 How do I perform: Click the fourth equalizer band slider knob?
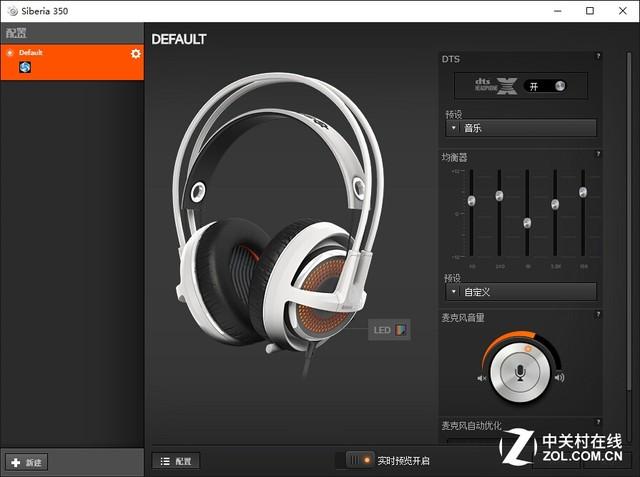pyautogui.click(x=555, y=204)
